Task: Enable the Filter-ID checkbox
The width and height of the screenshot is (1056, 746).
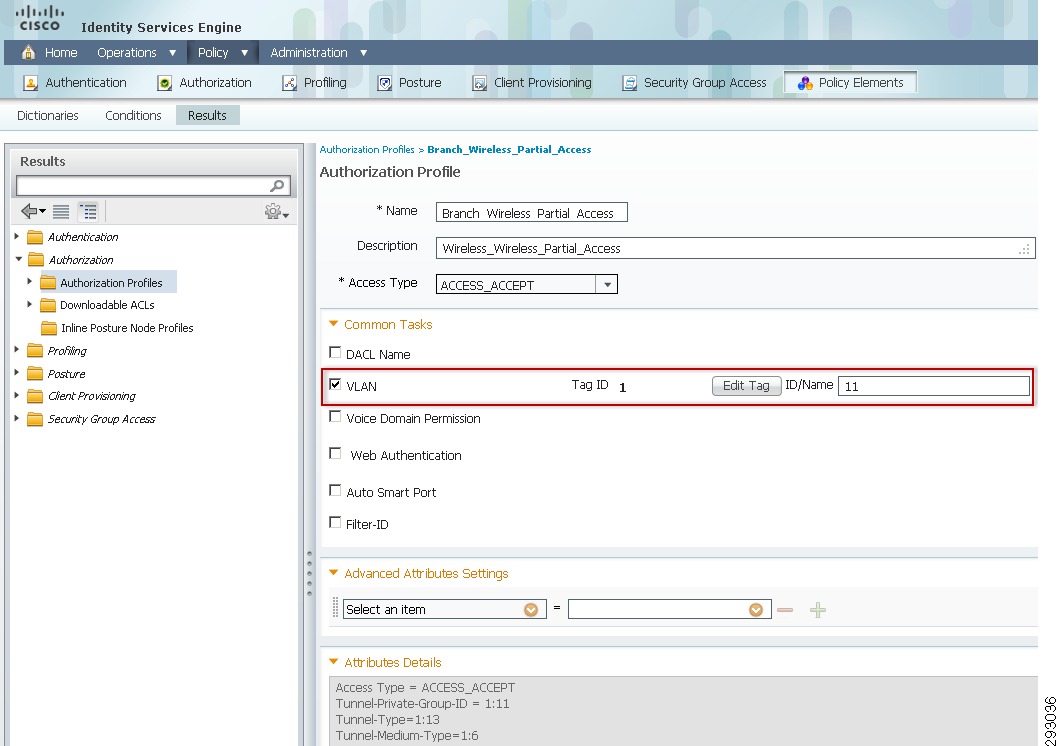Action: click(x=335, y=522)
